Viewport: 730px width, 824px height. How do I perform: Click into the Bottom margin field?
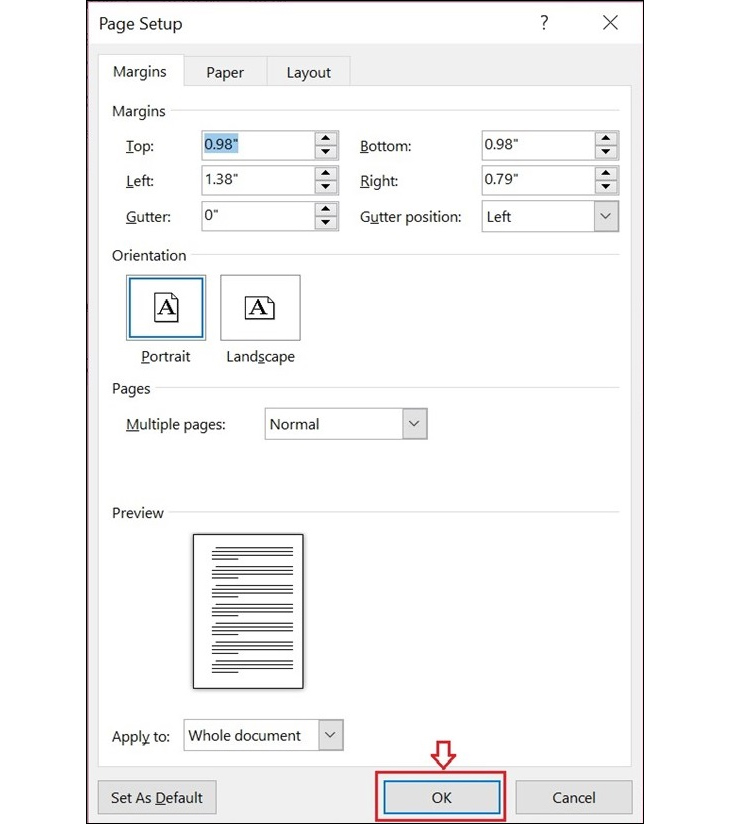(x=539, y=145)
